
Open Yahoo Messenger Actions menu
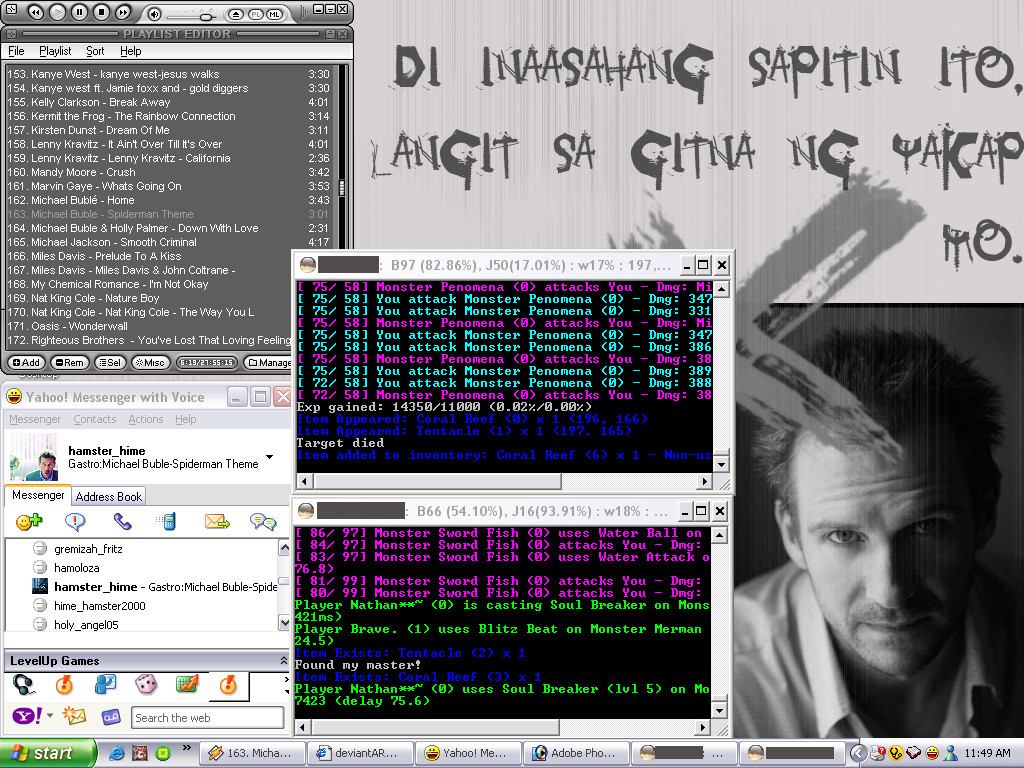point(146,419)
